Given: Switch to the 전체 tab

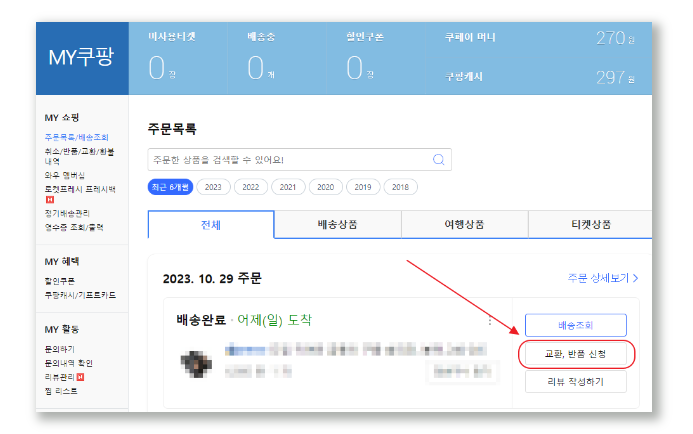Looking at the screenshot, I should click(x=211, y=225).
